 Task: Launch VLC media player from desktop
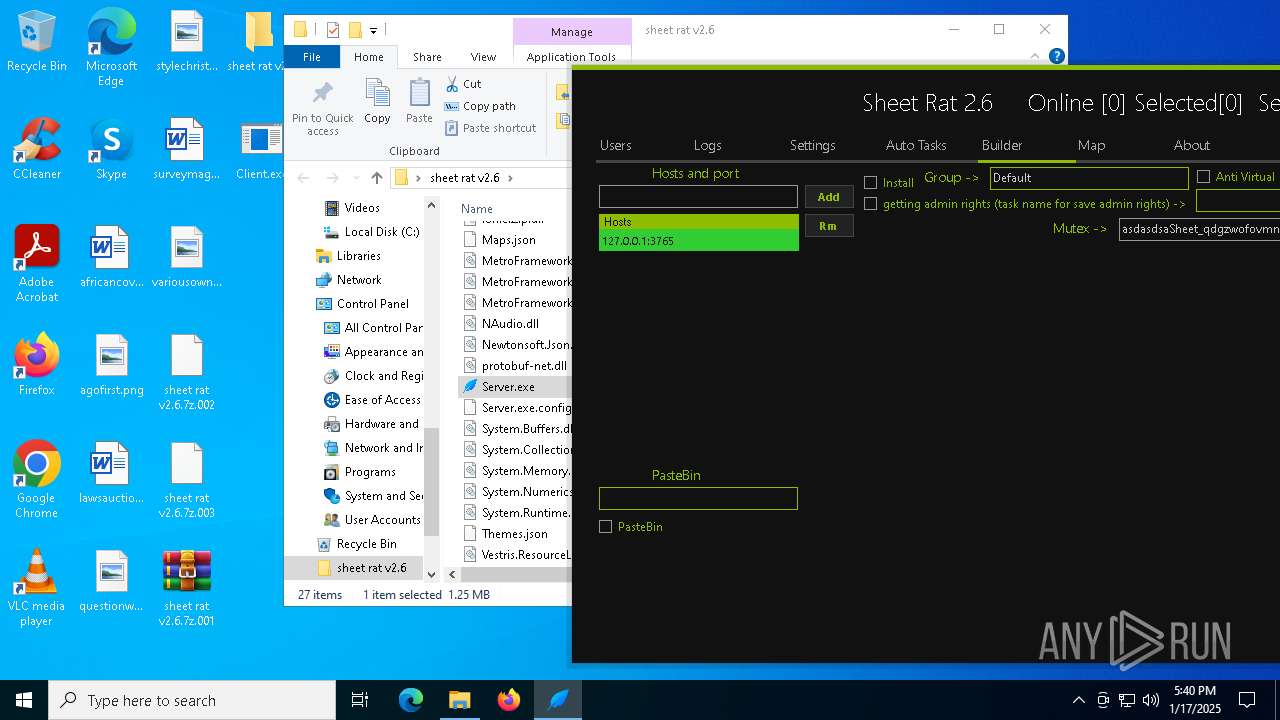[x=37, y=588]
